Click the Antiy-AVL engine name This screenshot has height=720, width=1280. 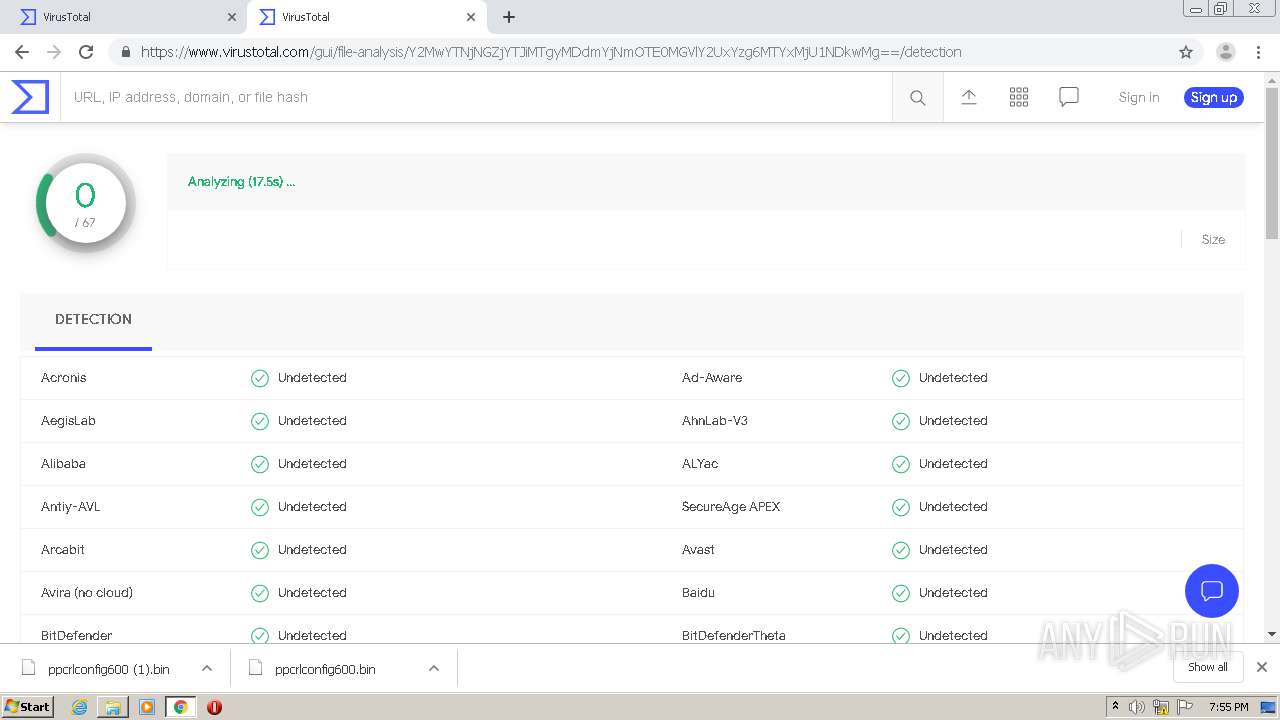coord(71,507)
